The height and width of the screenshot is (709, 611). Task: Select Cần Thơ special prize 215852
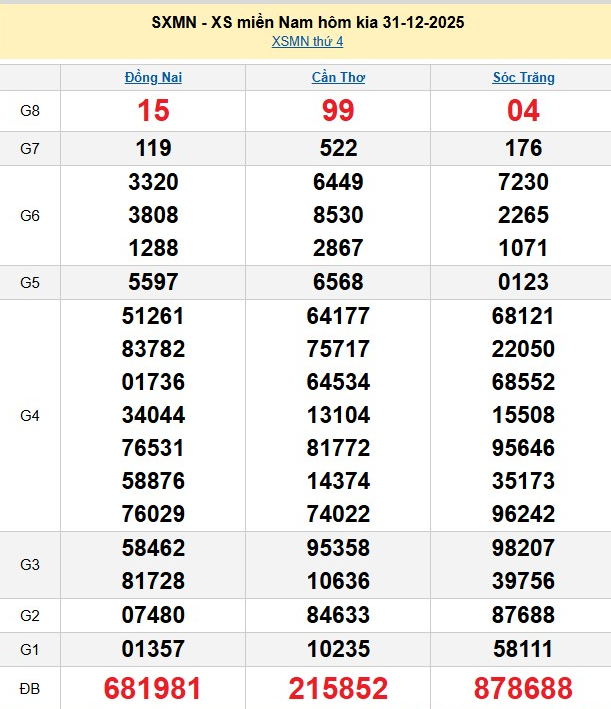point(338,688)
